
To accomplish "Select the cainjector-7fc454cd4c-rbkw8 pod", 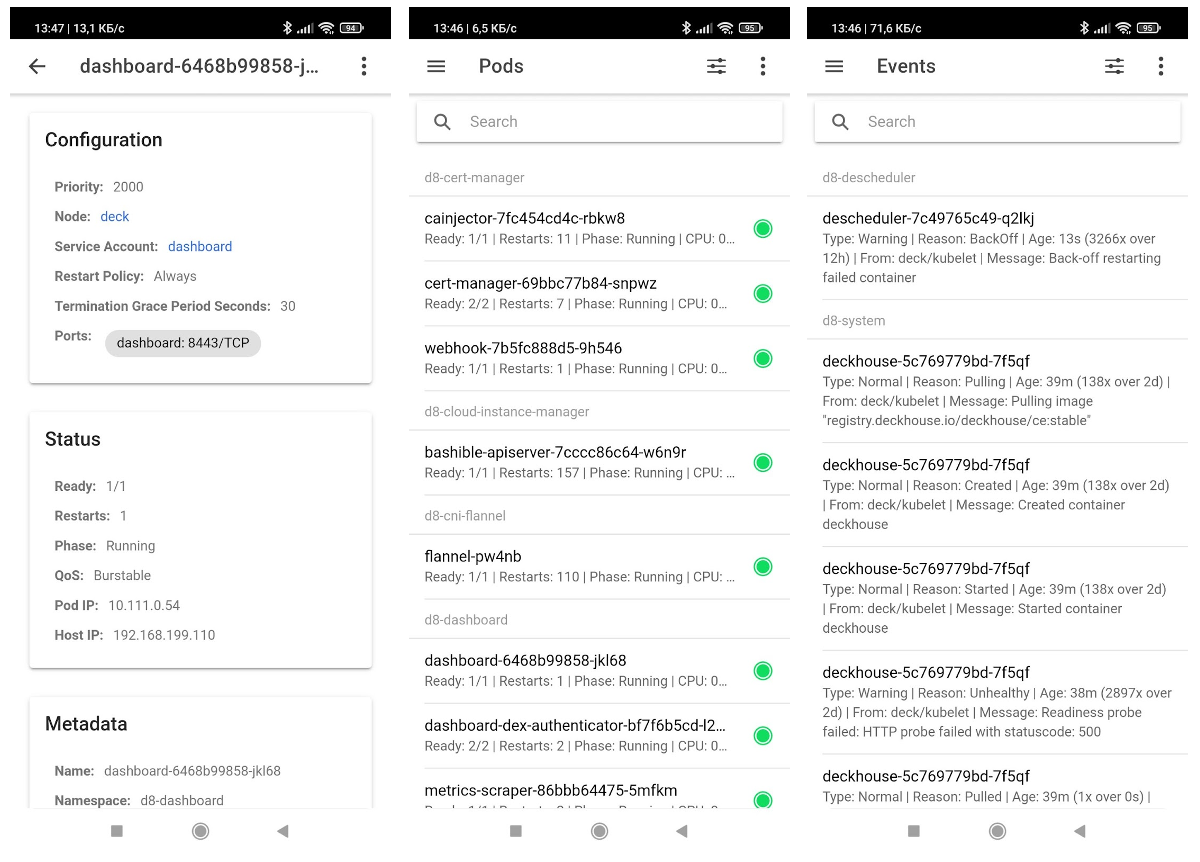I will tap(580, 228).
